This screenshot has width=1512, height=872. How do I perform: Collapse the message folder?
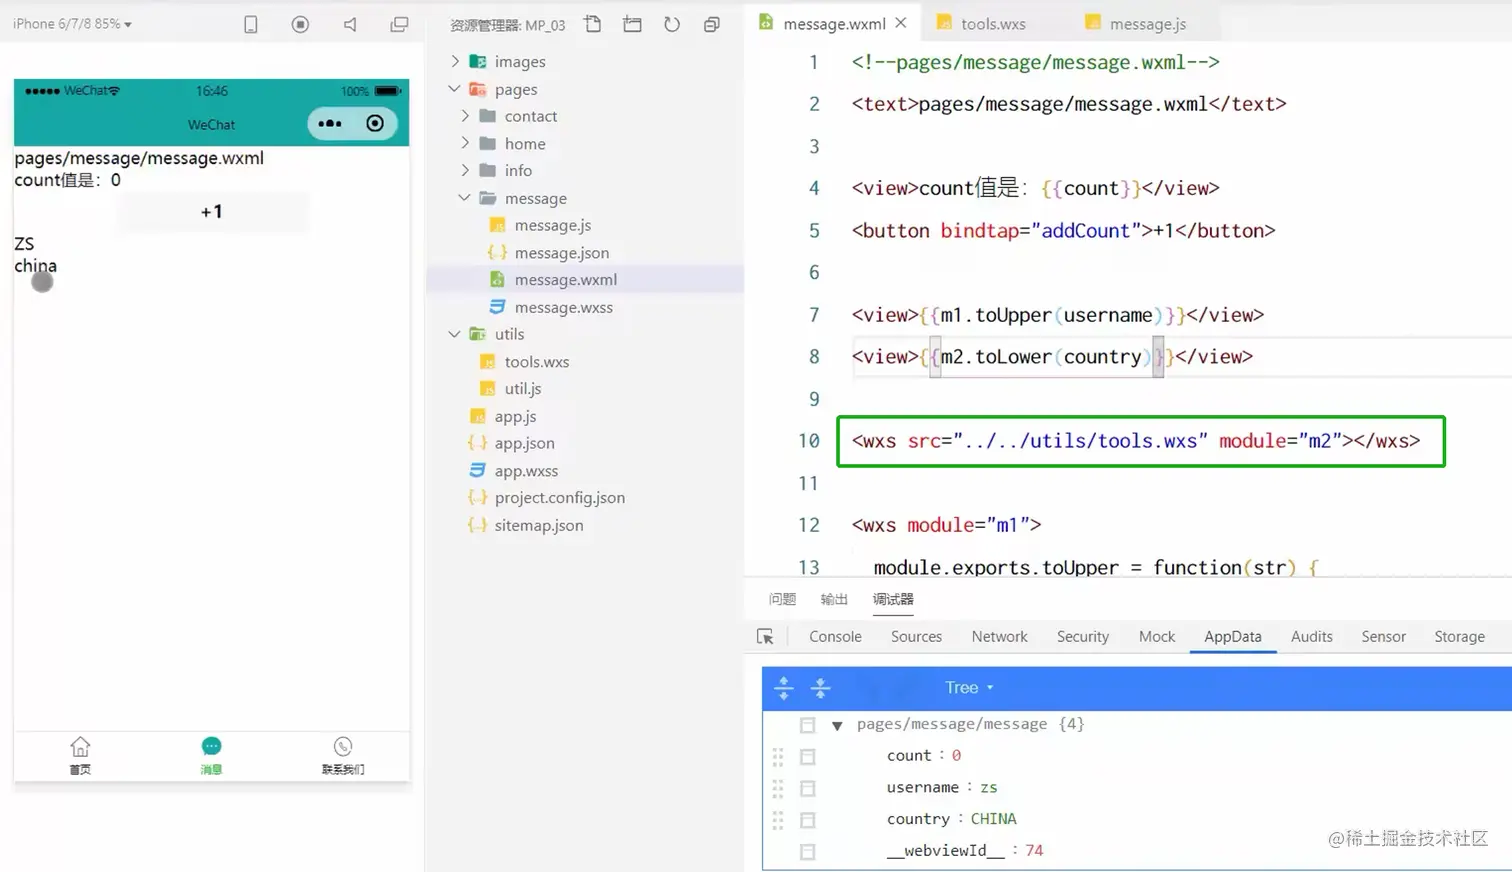point(465,198)
